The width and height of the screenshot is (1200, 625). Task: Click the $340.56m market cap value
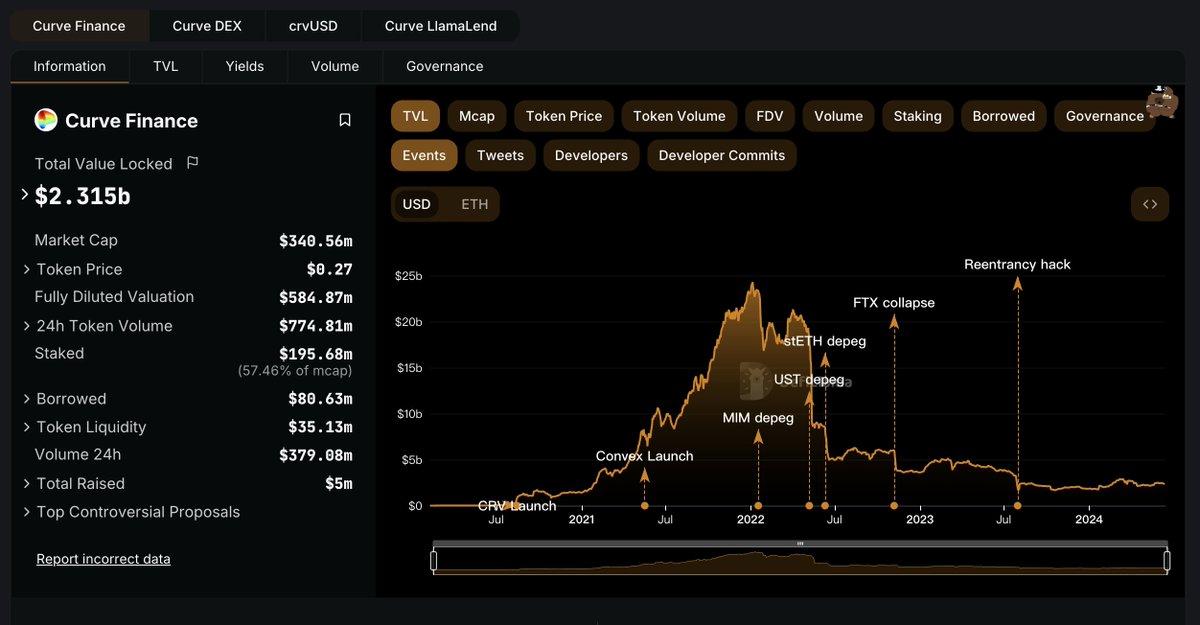click(x=316, y=241)
